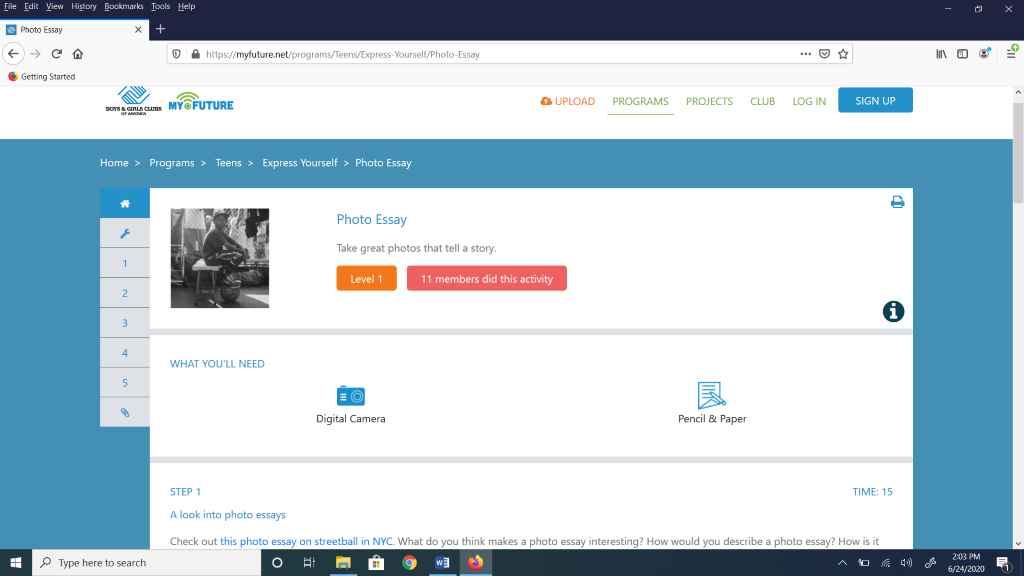
Task: Open the History menu
Action: tap(84, 6)
